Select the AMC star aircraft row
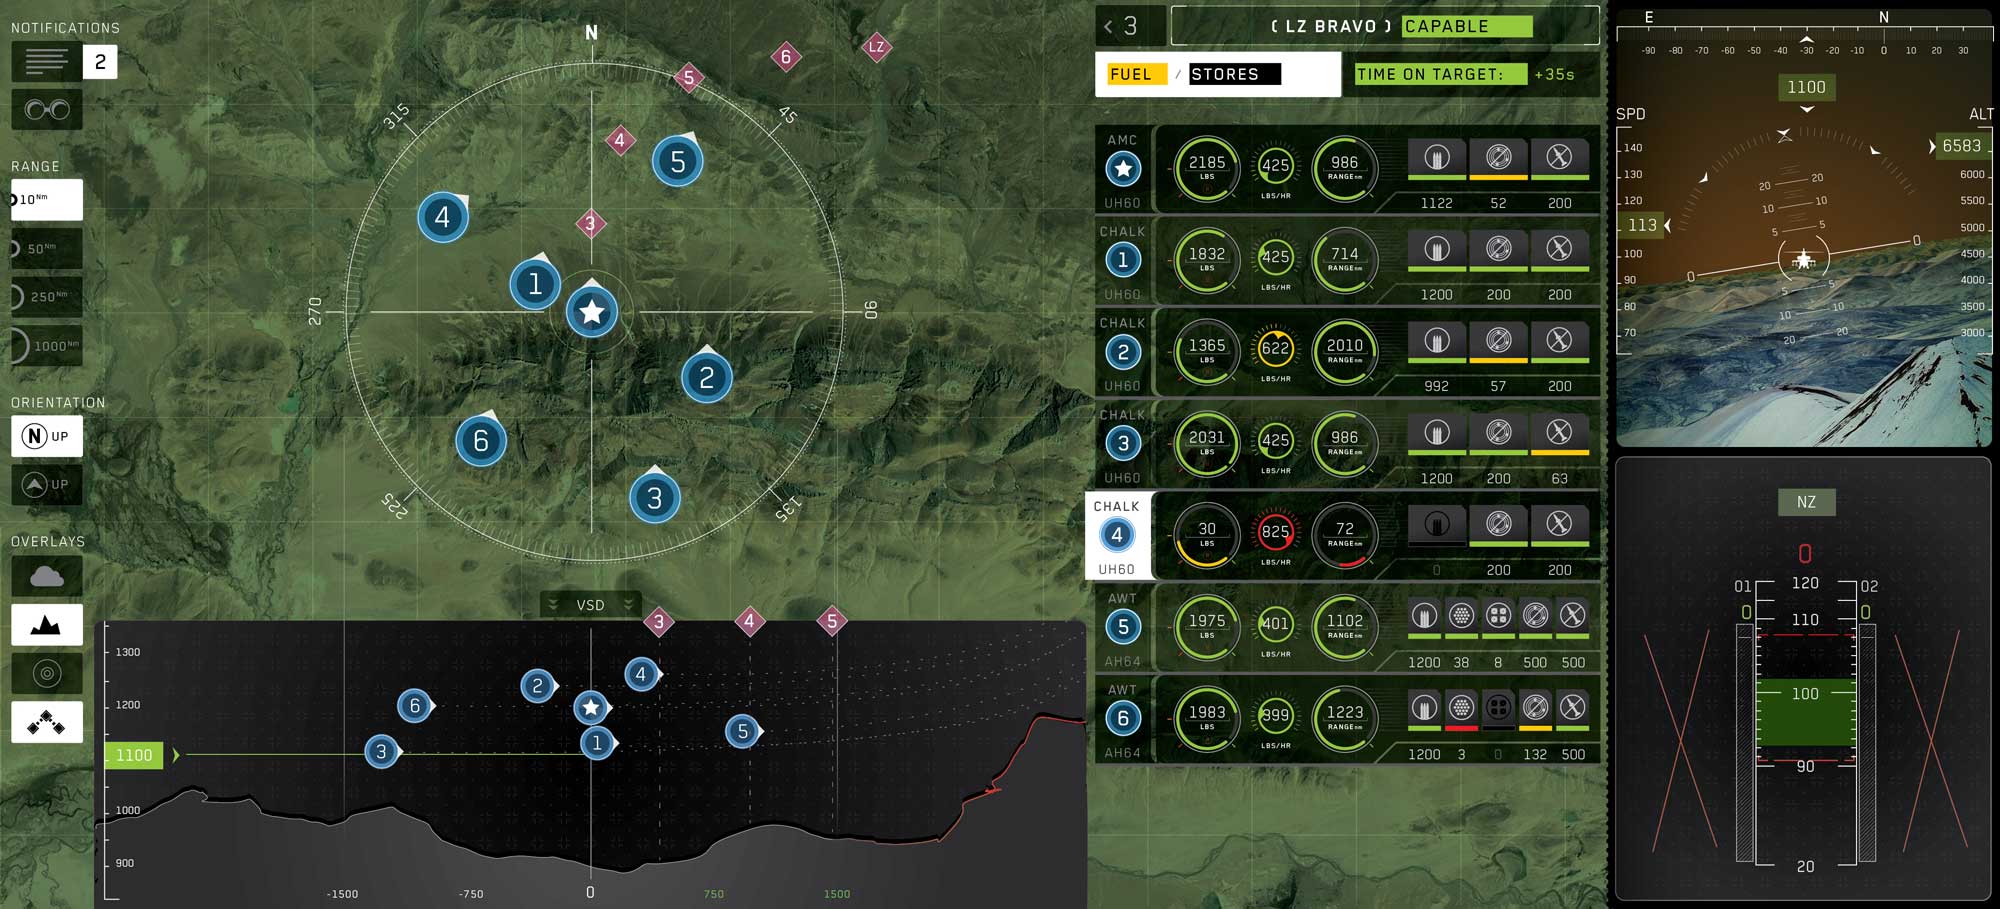This screenshot has height=909, width=2000. click(x=1348, y=169)
